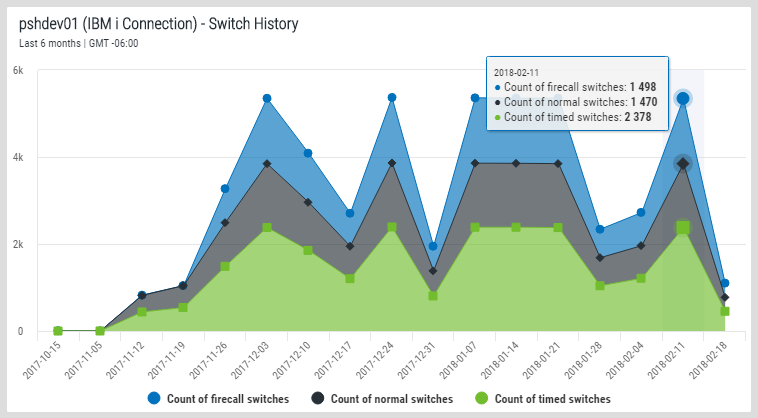Hide the Count of normal switches series via its legend label
758x418 pixels.
(x=391, y=398)
